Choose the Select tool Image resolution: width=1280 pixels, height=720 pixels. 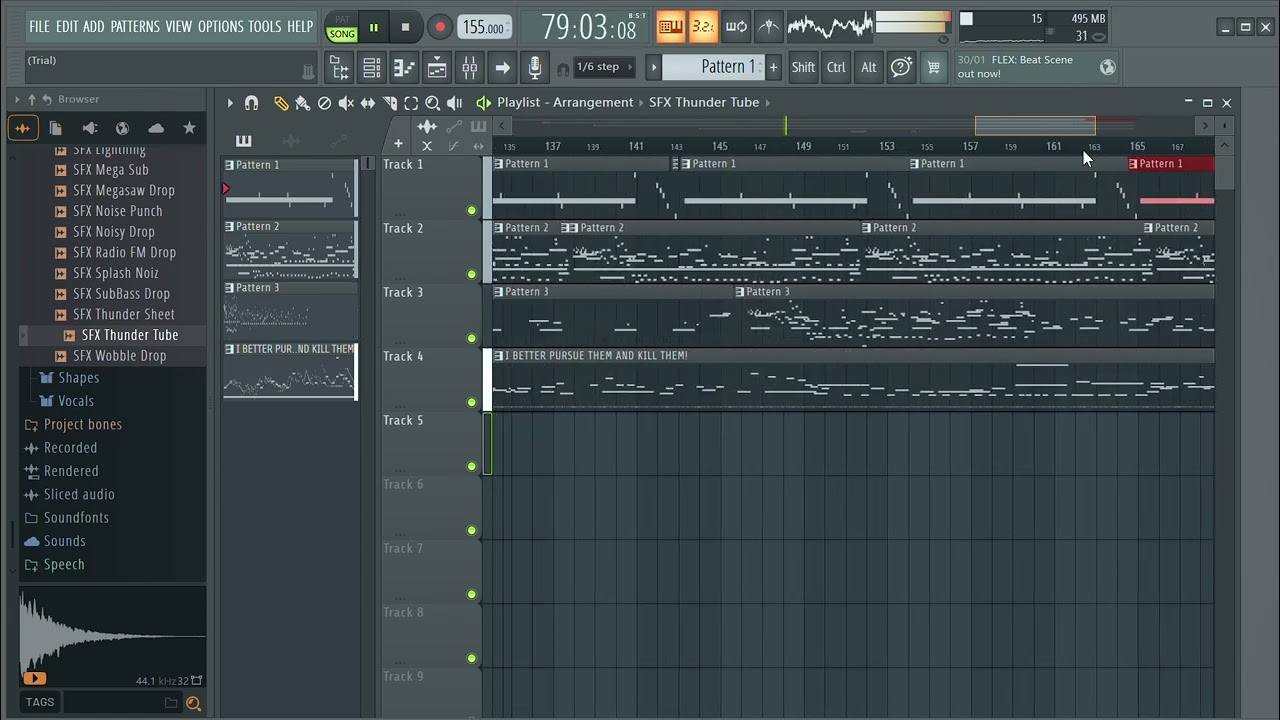tap(411, 103)
